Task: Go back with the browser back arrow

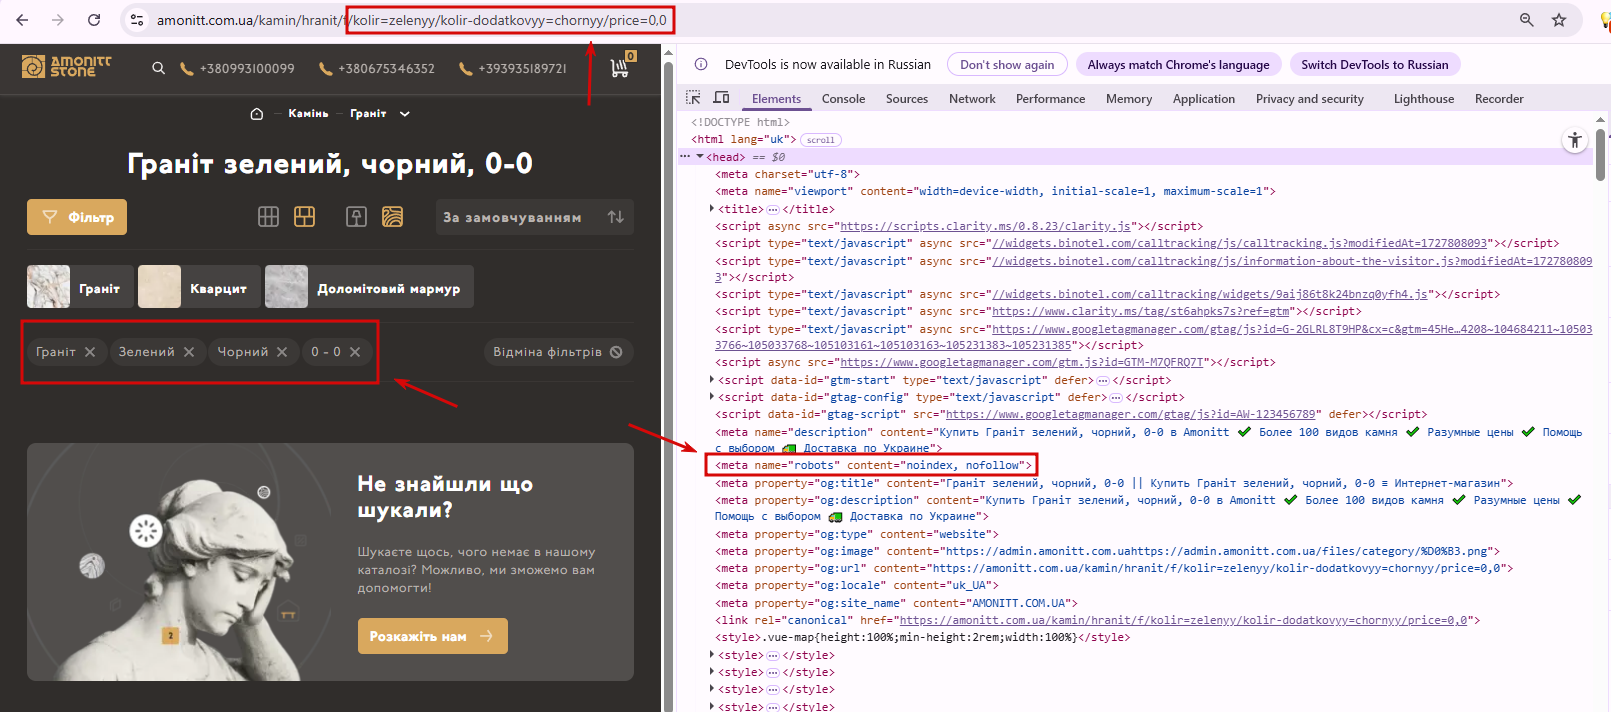Action: pyautogui.click(x=22, y=20)
